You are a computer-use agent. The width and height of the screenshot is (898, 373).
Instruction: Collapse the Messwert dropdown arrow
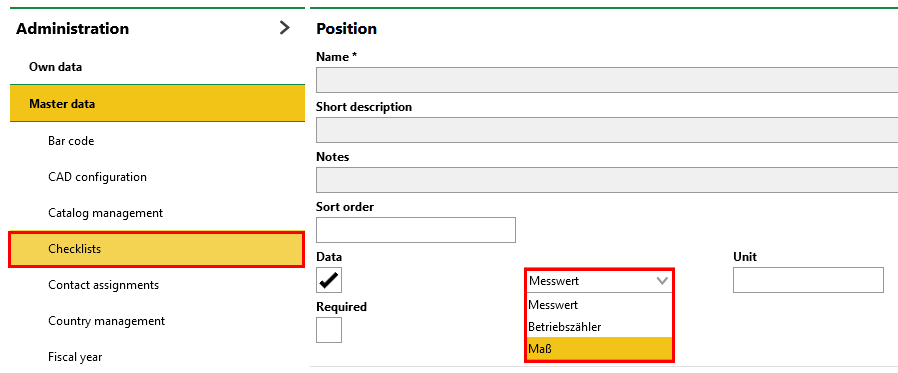click(662, 281)
